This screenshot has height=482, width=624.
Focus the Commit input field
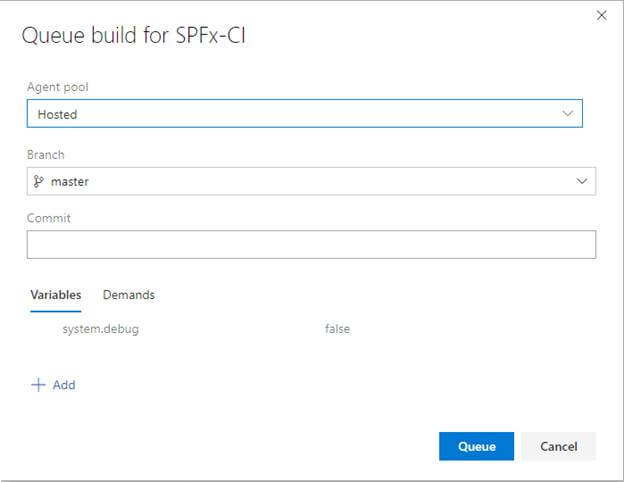(311, 244)
